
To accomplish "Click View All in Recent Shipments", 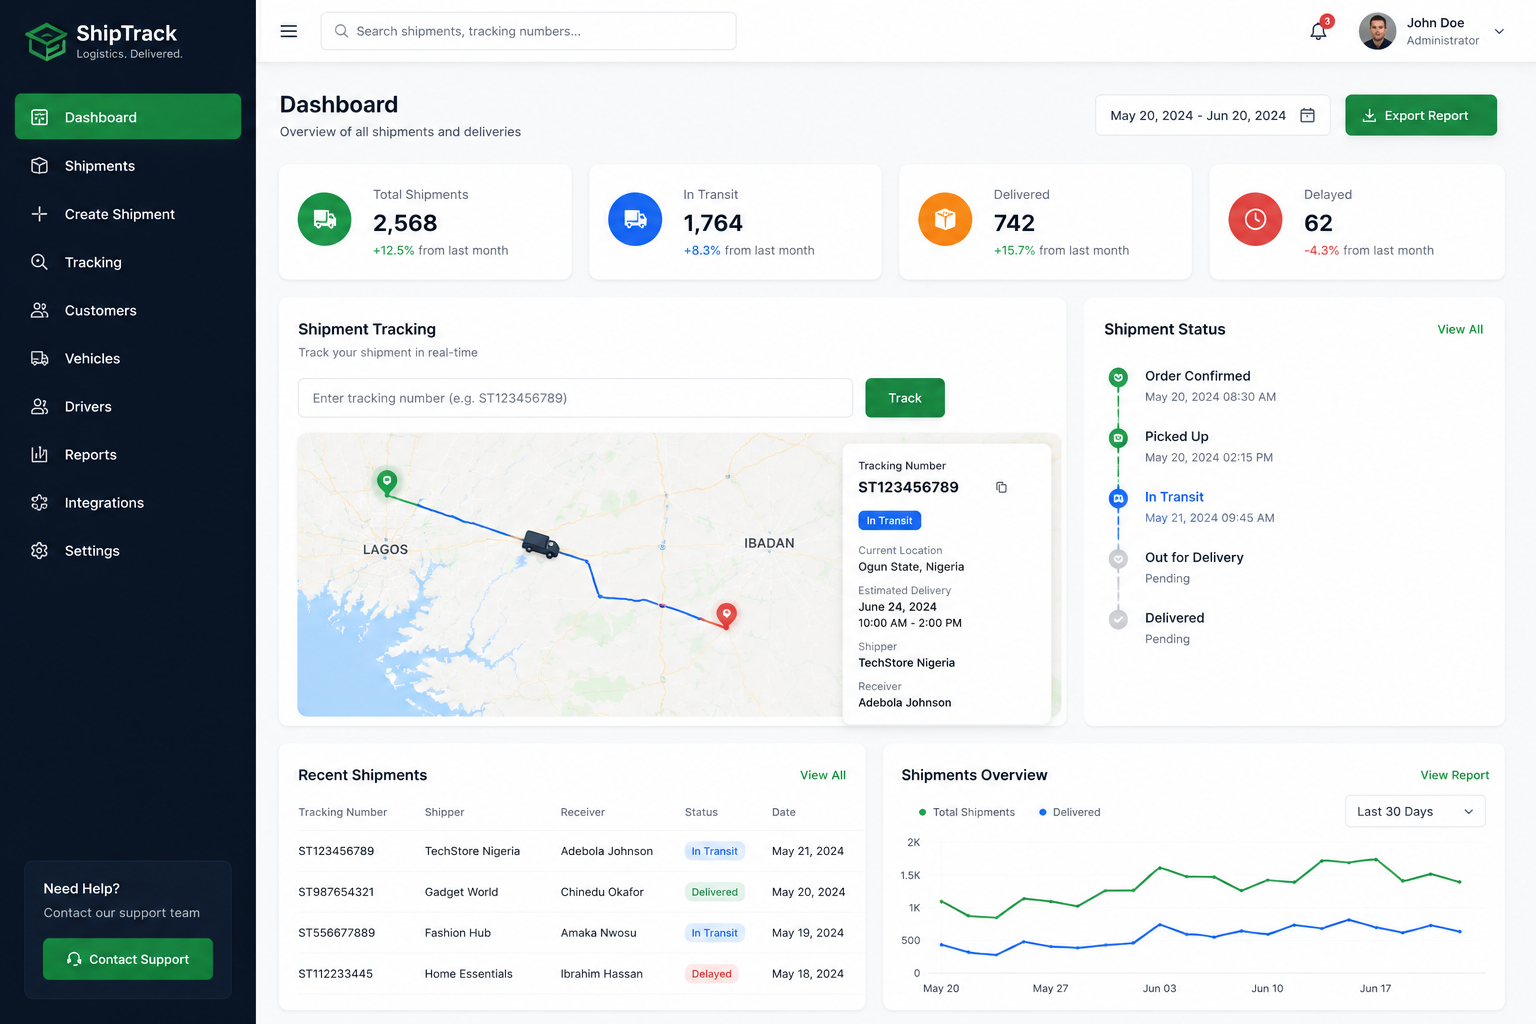I will 823,775.
